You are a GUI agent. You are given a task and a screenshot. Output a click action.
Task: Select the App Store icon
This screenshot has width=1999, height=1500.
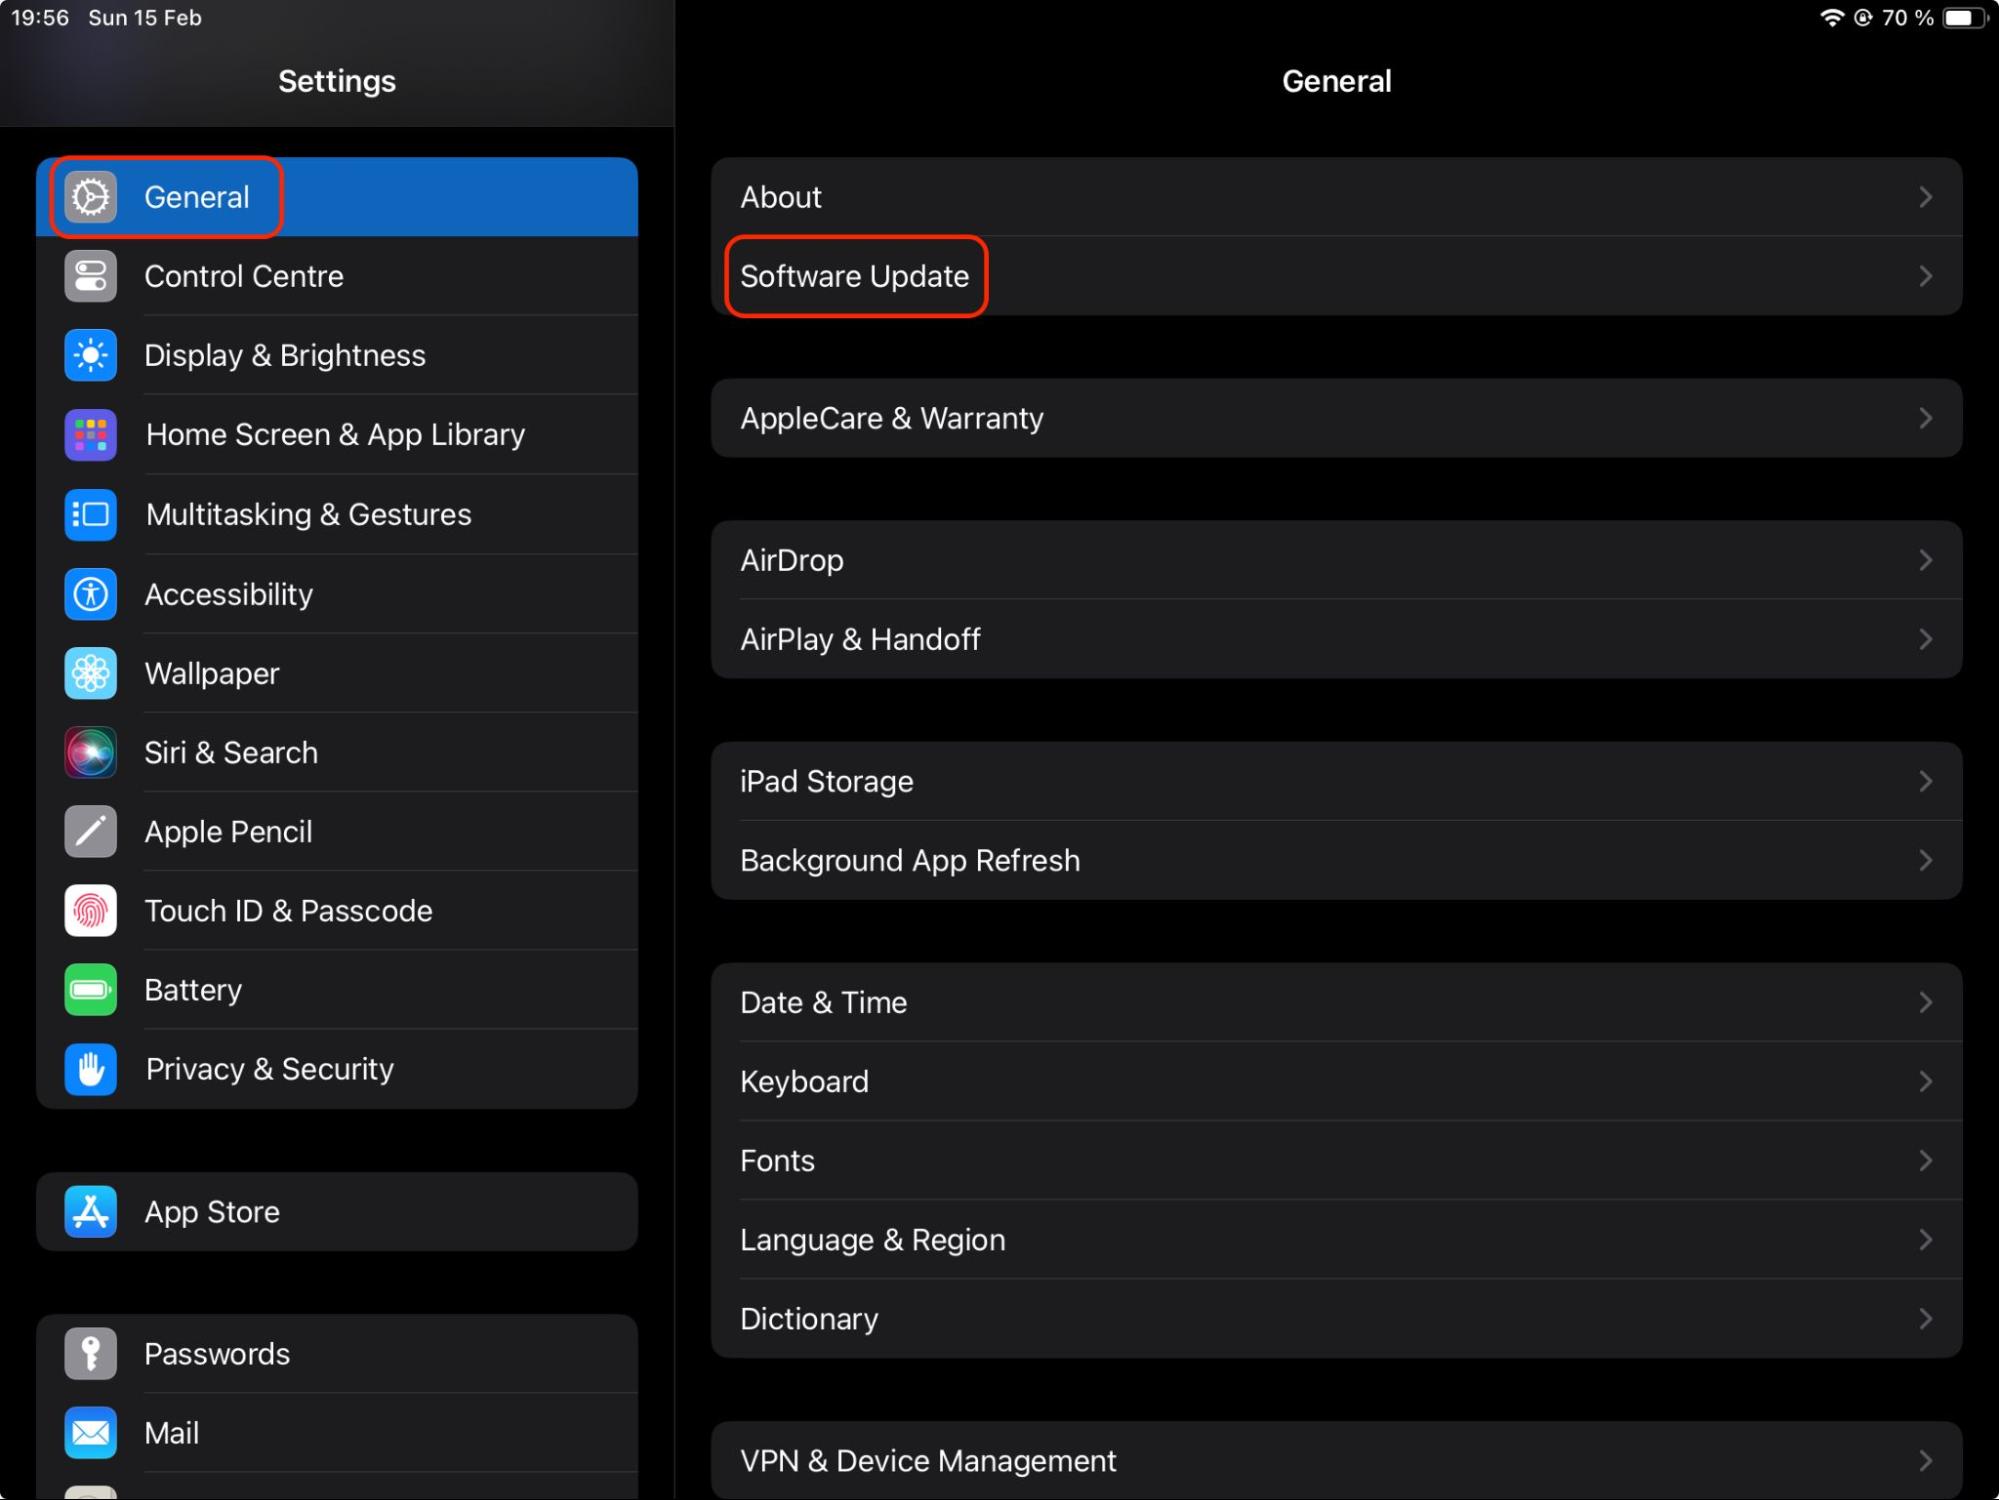pyautogui.click(x=90, y=1211)
